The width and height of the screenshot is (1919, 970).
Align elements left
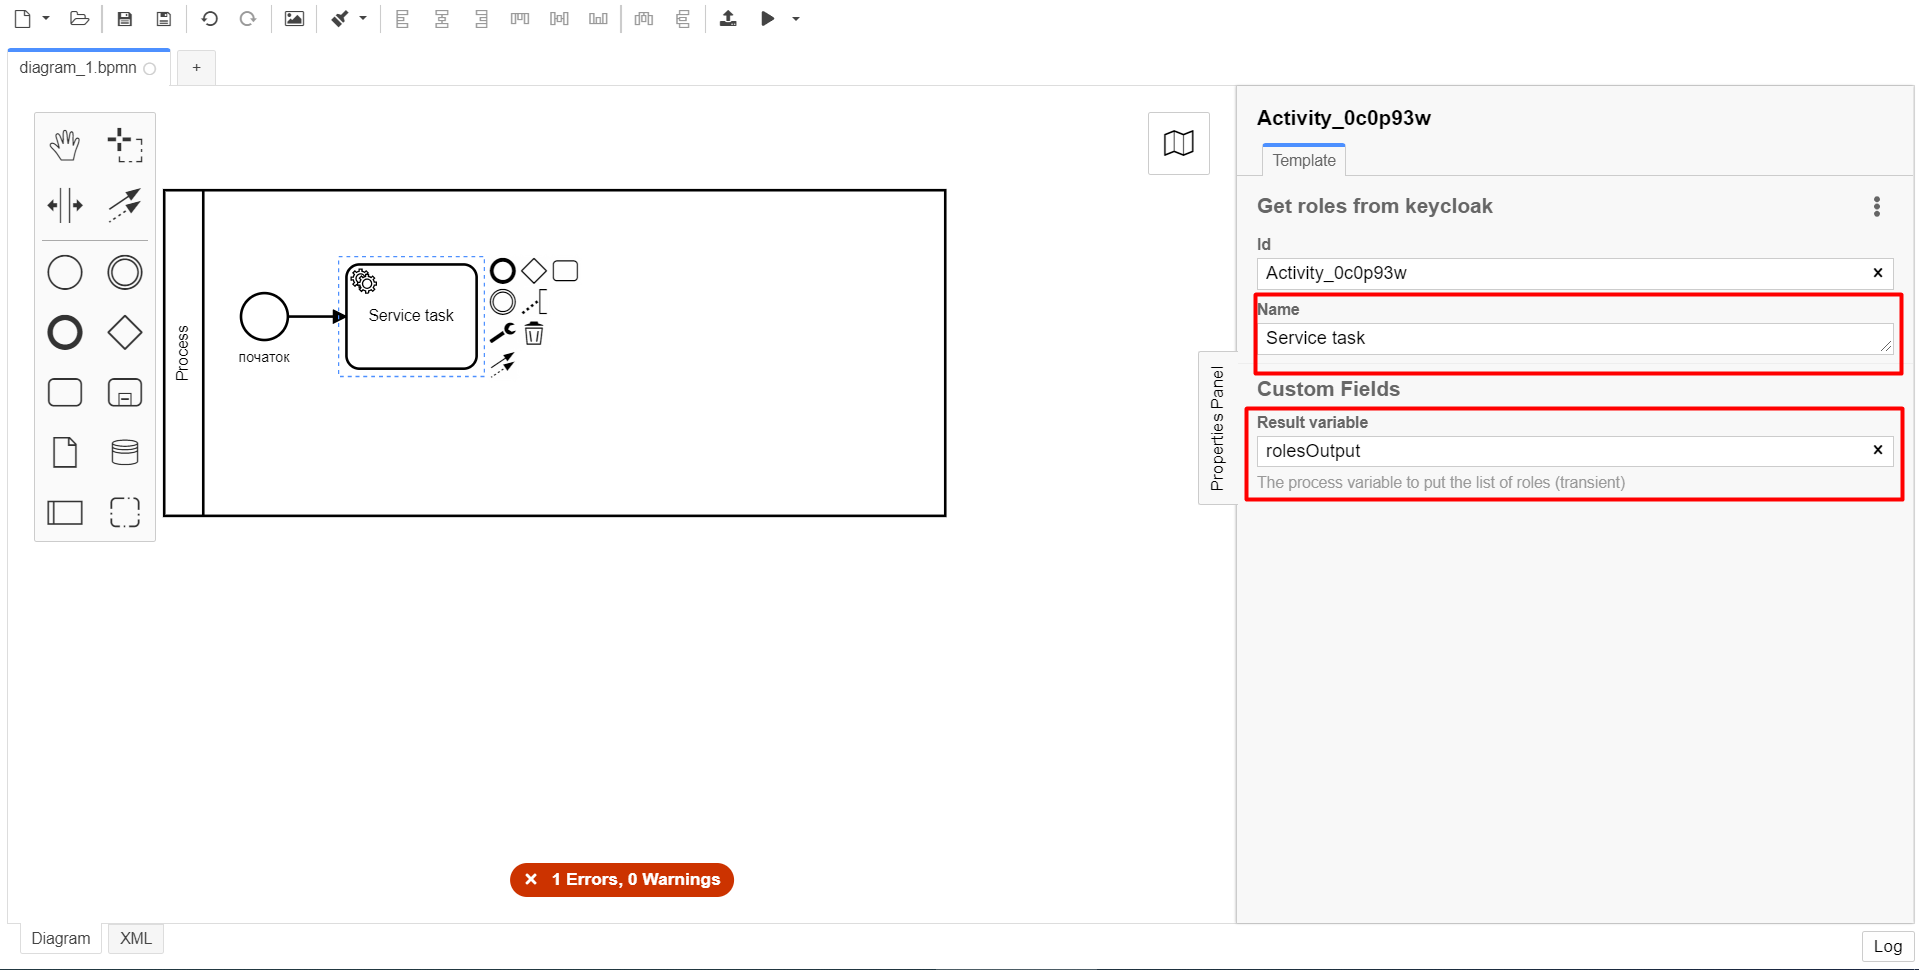click(x=402, y=19)
